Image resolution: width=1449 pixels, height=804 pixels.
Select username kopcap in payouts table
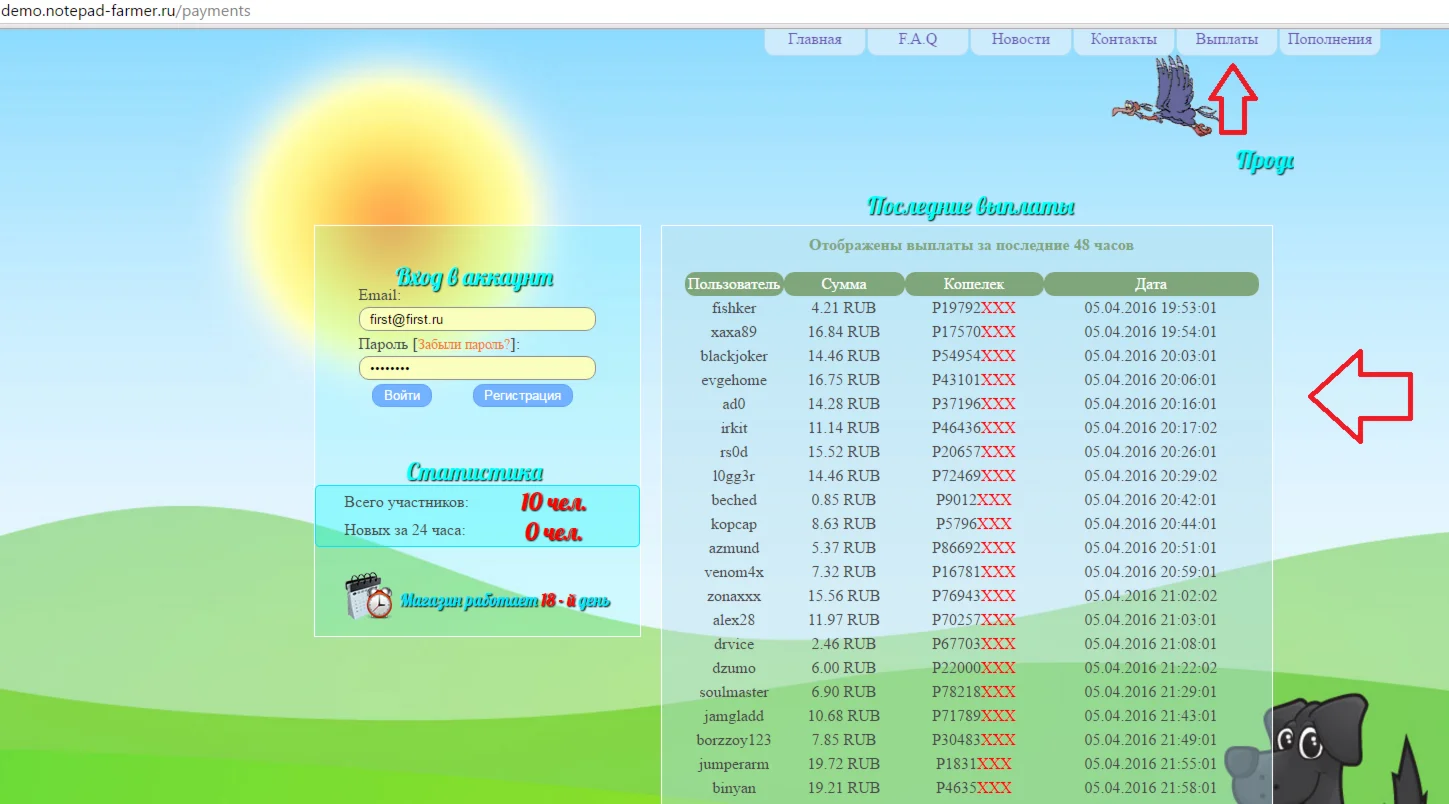734,524
